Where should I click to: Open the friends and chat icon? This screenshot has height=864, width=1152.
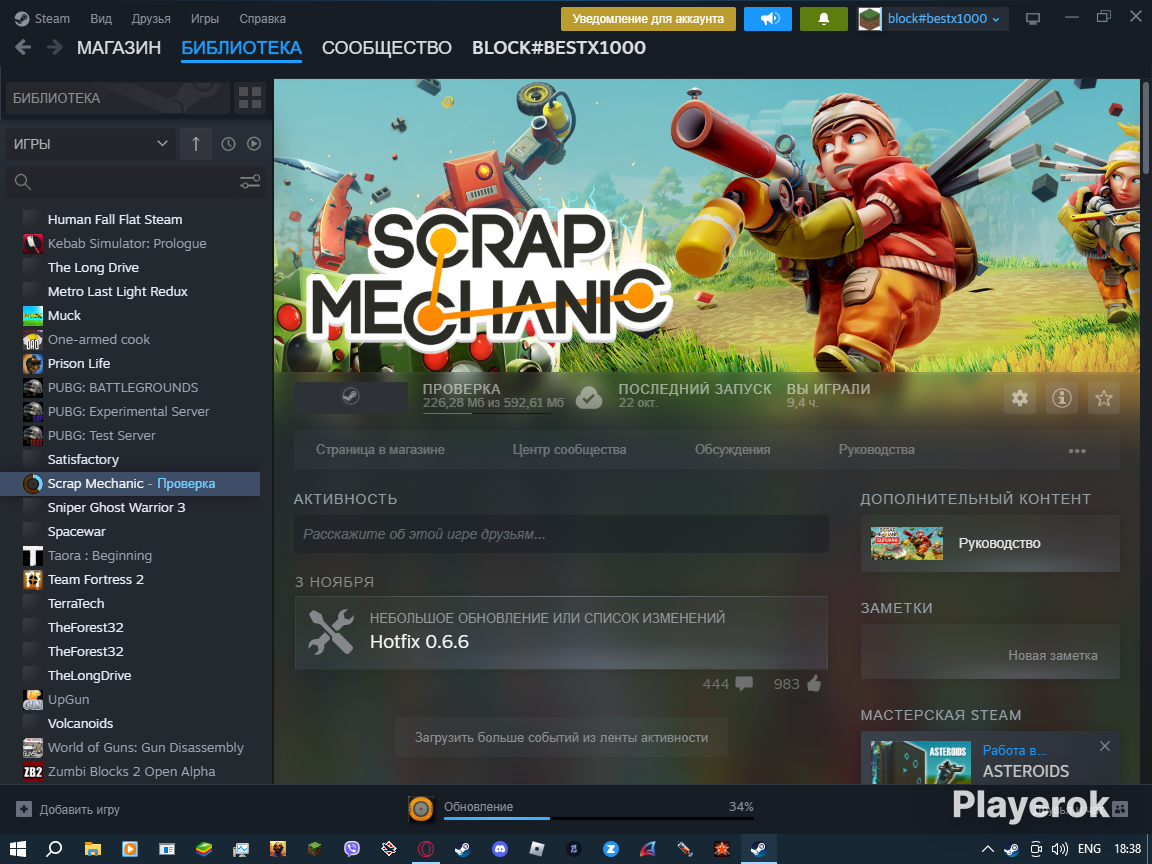[1120, 809]
